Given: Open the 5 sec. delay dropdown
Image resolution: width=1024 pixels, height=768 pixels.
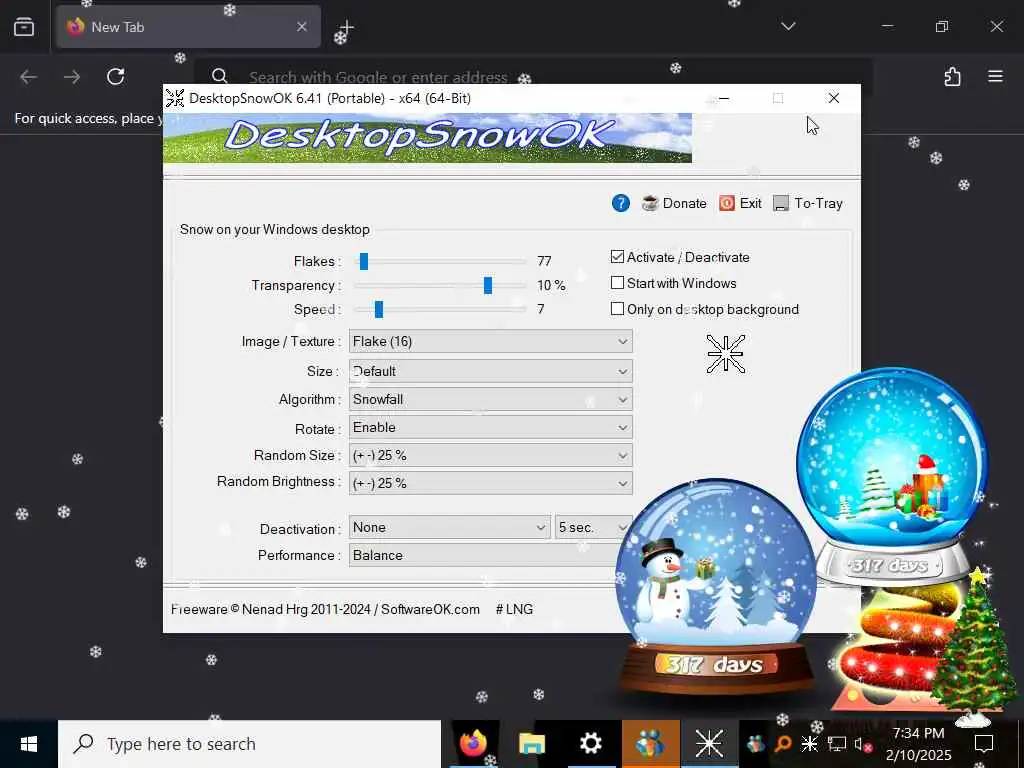Looking at the screenshot, I should [x=593, y=527].
